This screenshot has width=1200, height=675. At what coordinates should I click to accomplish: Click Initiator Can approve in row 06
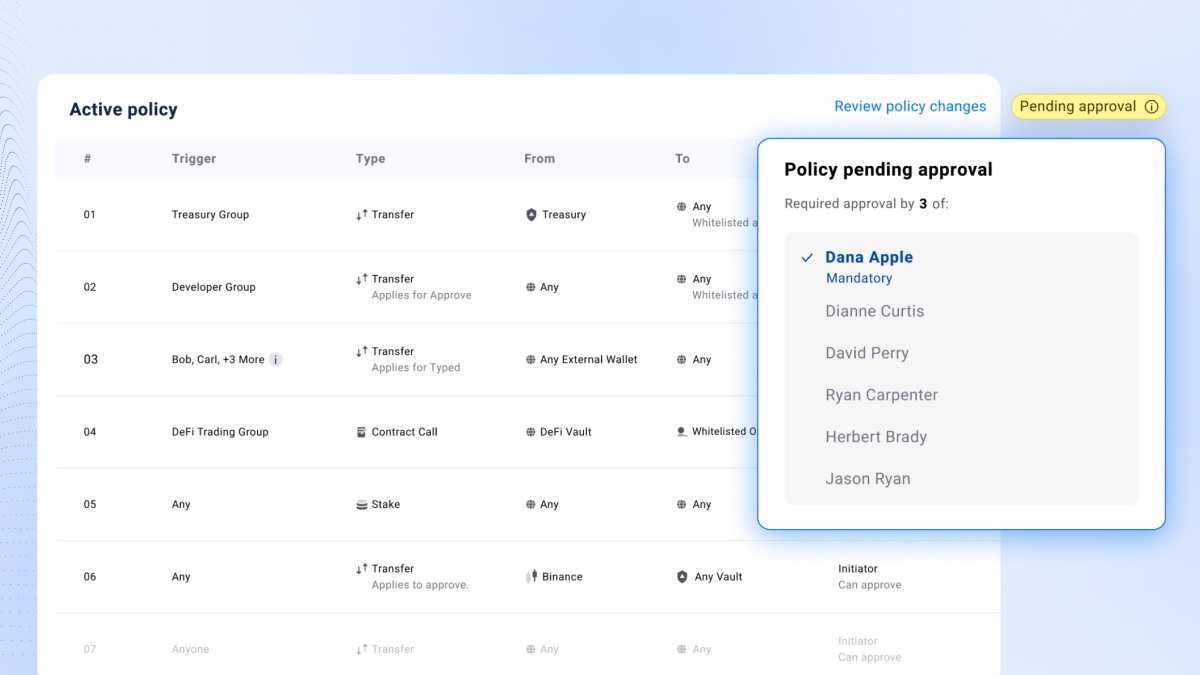click(870, 576)
